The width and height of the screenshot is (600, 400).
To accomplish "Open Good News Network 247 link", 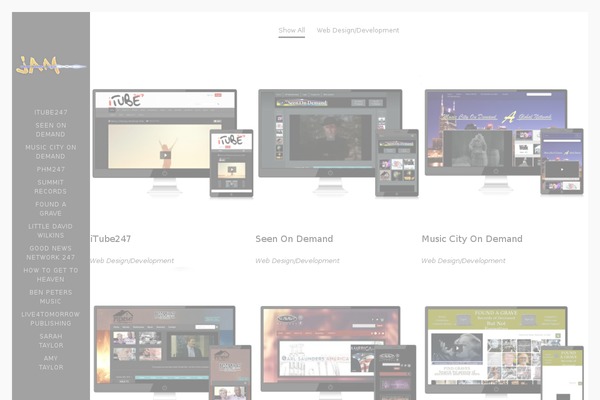I will point(51,253).
